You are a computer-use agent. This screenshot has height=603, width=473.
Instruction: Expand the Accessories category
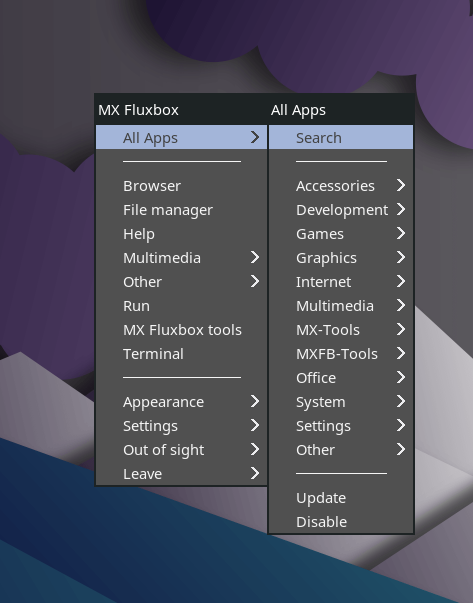[x=341, y=186]
